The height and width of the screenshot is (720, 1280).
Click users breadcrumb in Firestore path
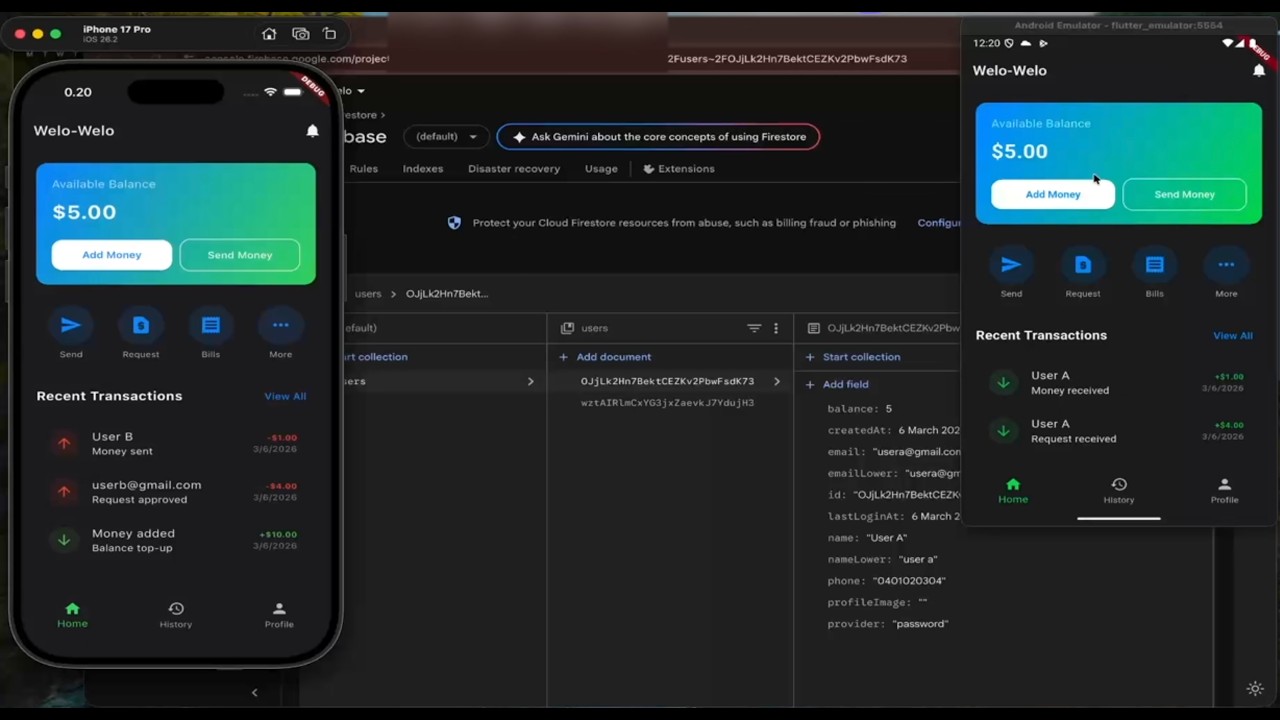point(368,294)
